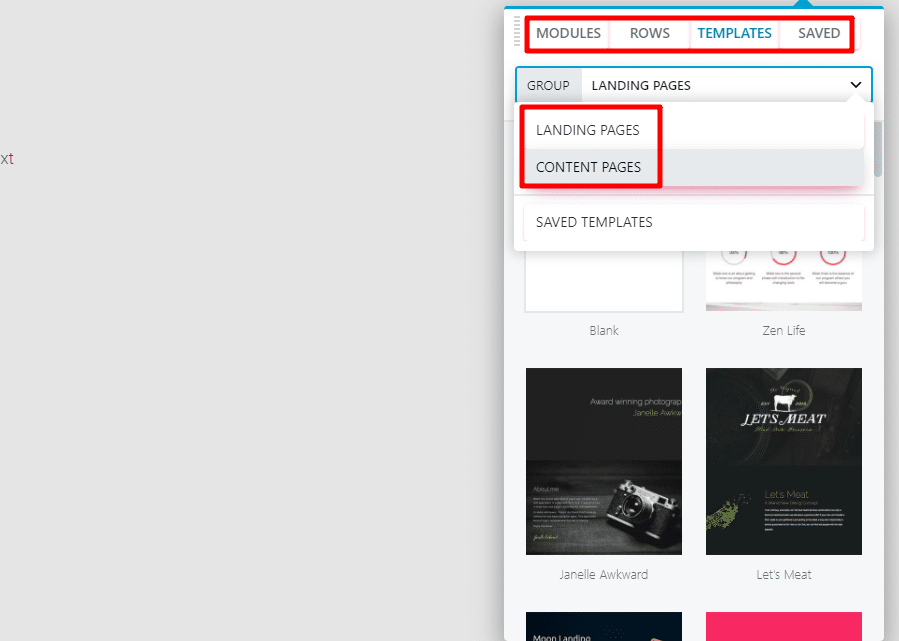This screenshot has width=899, height=641.
Task: Select CONTENT PAGES from the list
Action: (590, 167)
